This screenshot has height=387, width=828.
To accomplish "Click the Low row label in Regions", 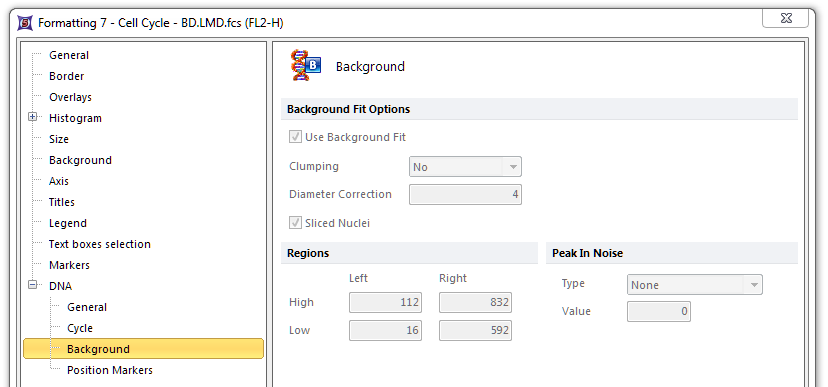I will pos(299,331).
